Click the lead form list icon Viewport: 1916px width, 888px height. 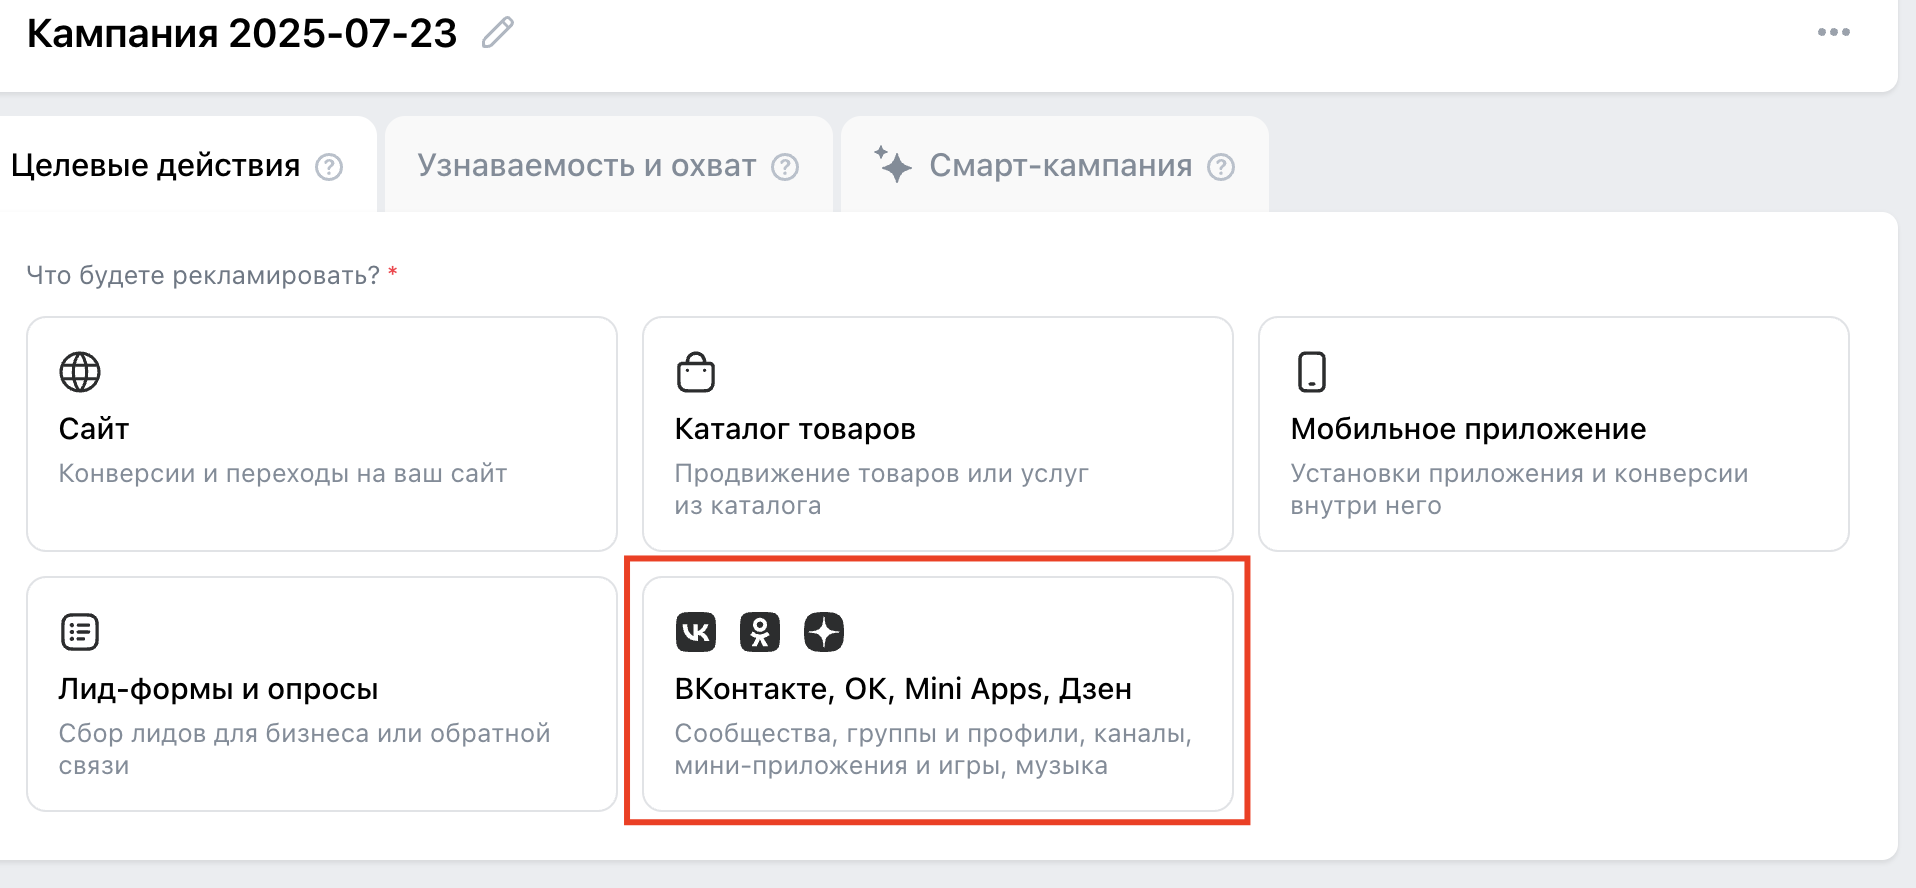coord(80,632)
